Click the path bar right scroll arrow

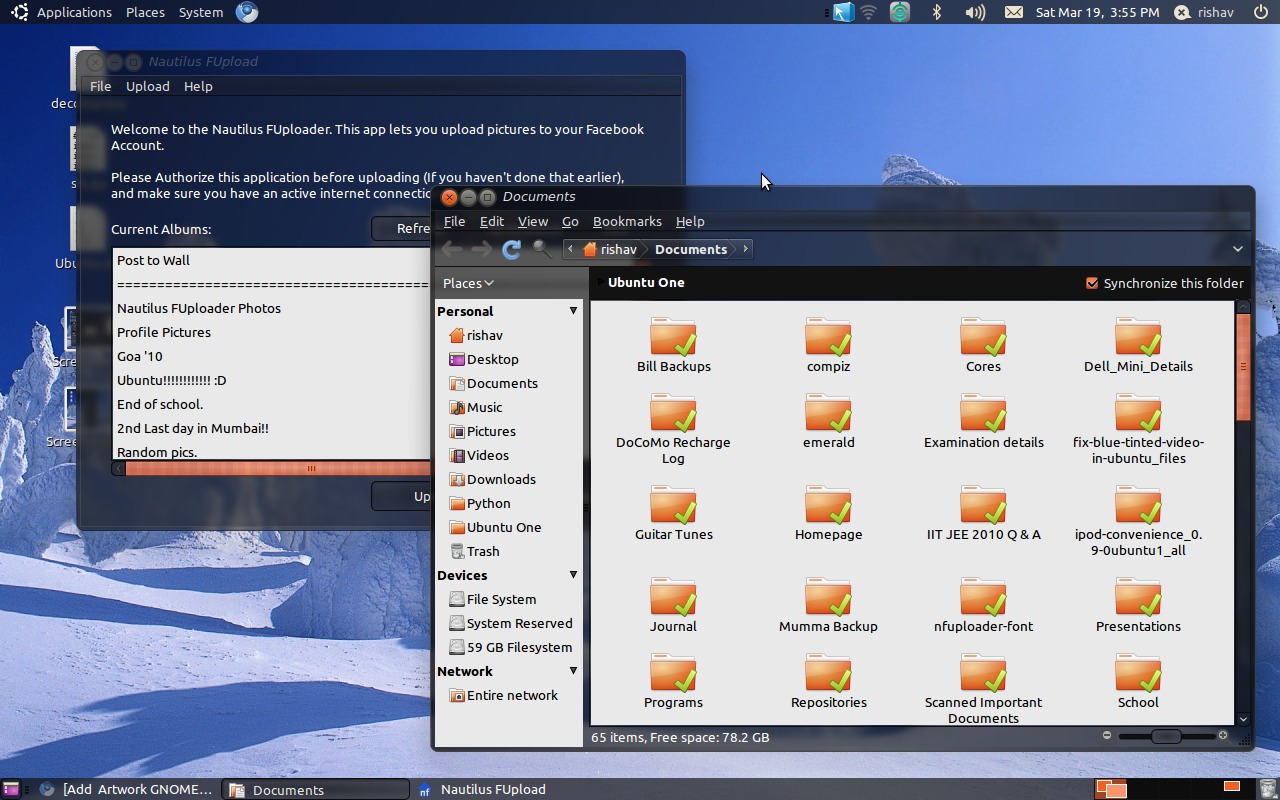tap(745, 249)
